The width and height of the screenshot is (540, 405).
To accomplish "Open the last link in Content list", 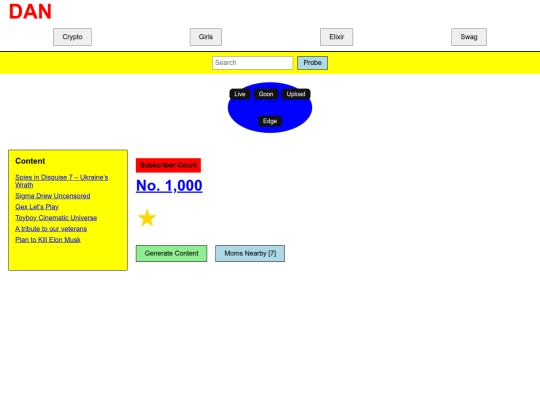I will (x=48, y=240).
